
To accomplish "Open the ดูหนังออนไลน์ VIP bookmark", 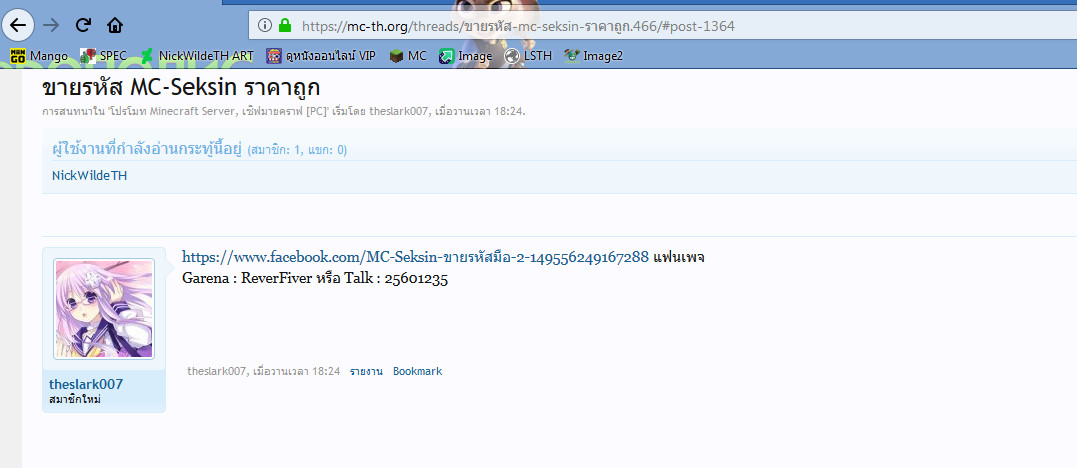I will click(x=321, y=56).
